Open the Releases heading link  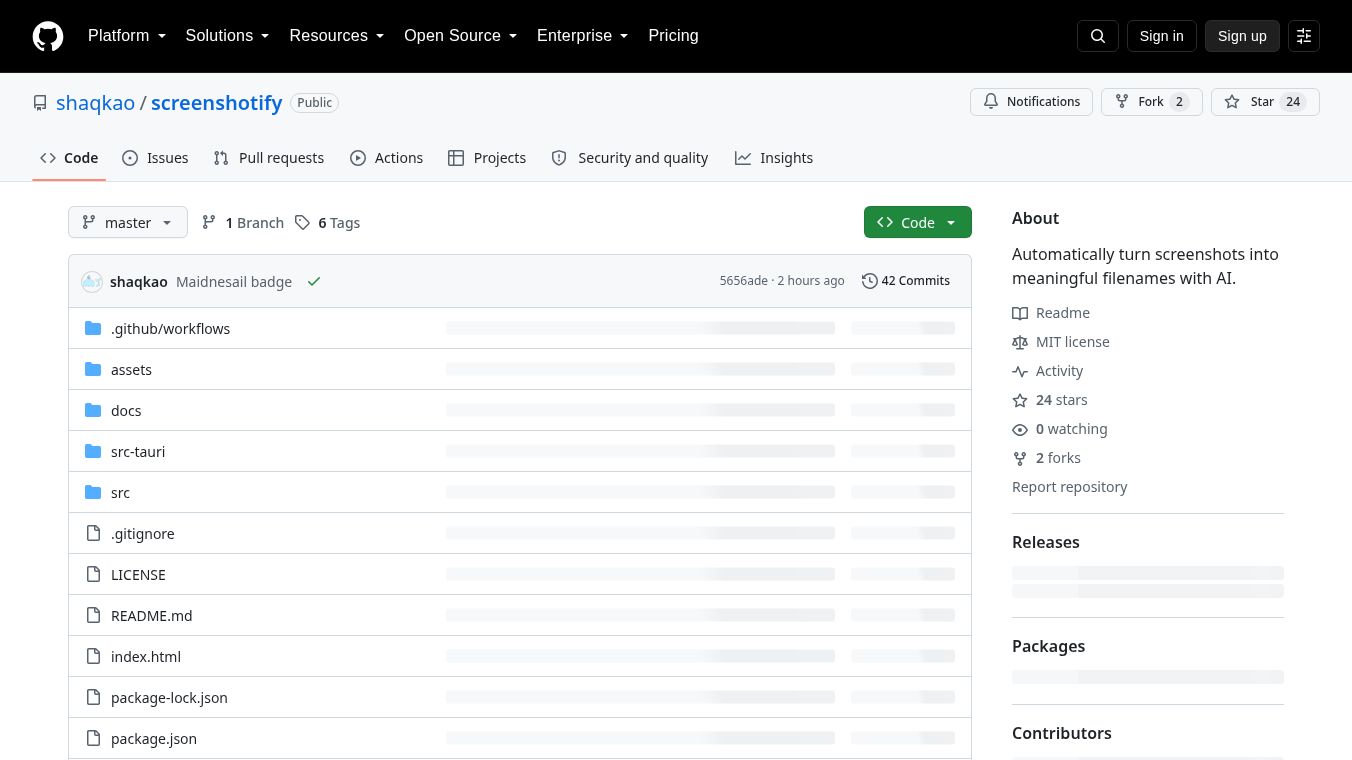coord(1046,542)
